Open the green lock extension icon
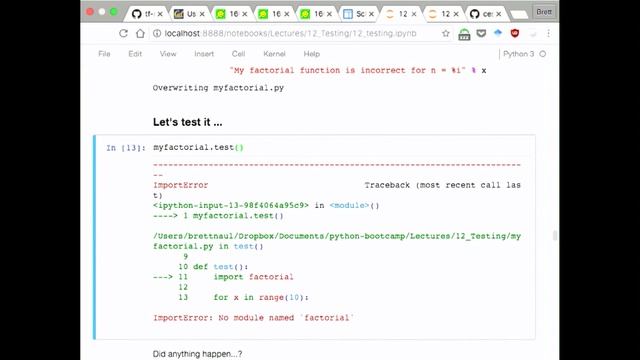The image size is (640, 360). tap(464, 34)
